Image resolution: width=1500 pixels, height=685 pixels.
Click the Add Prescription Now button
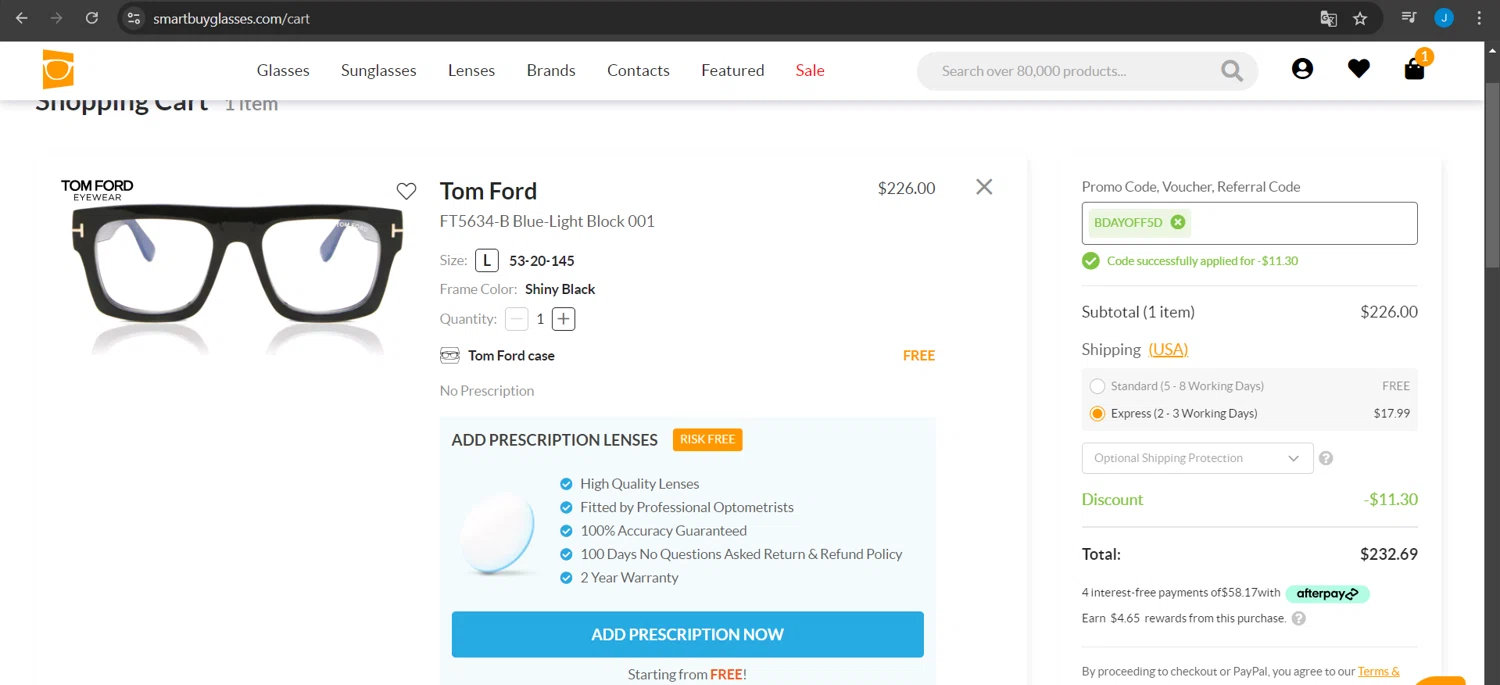(687, 634)
